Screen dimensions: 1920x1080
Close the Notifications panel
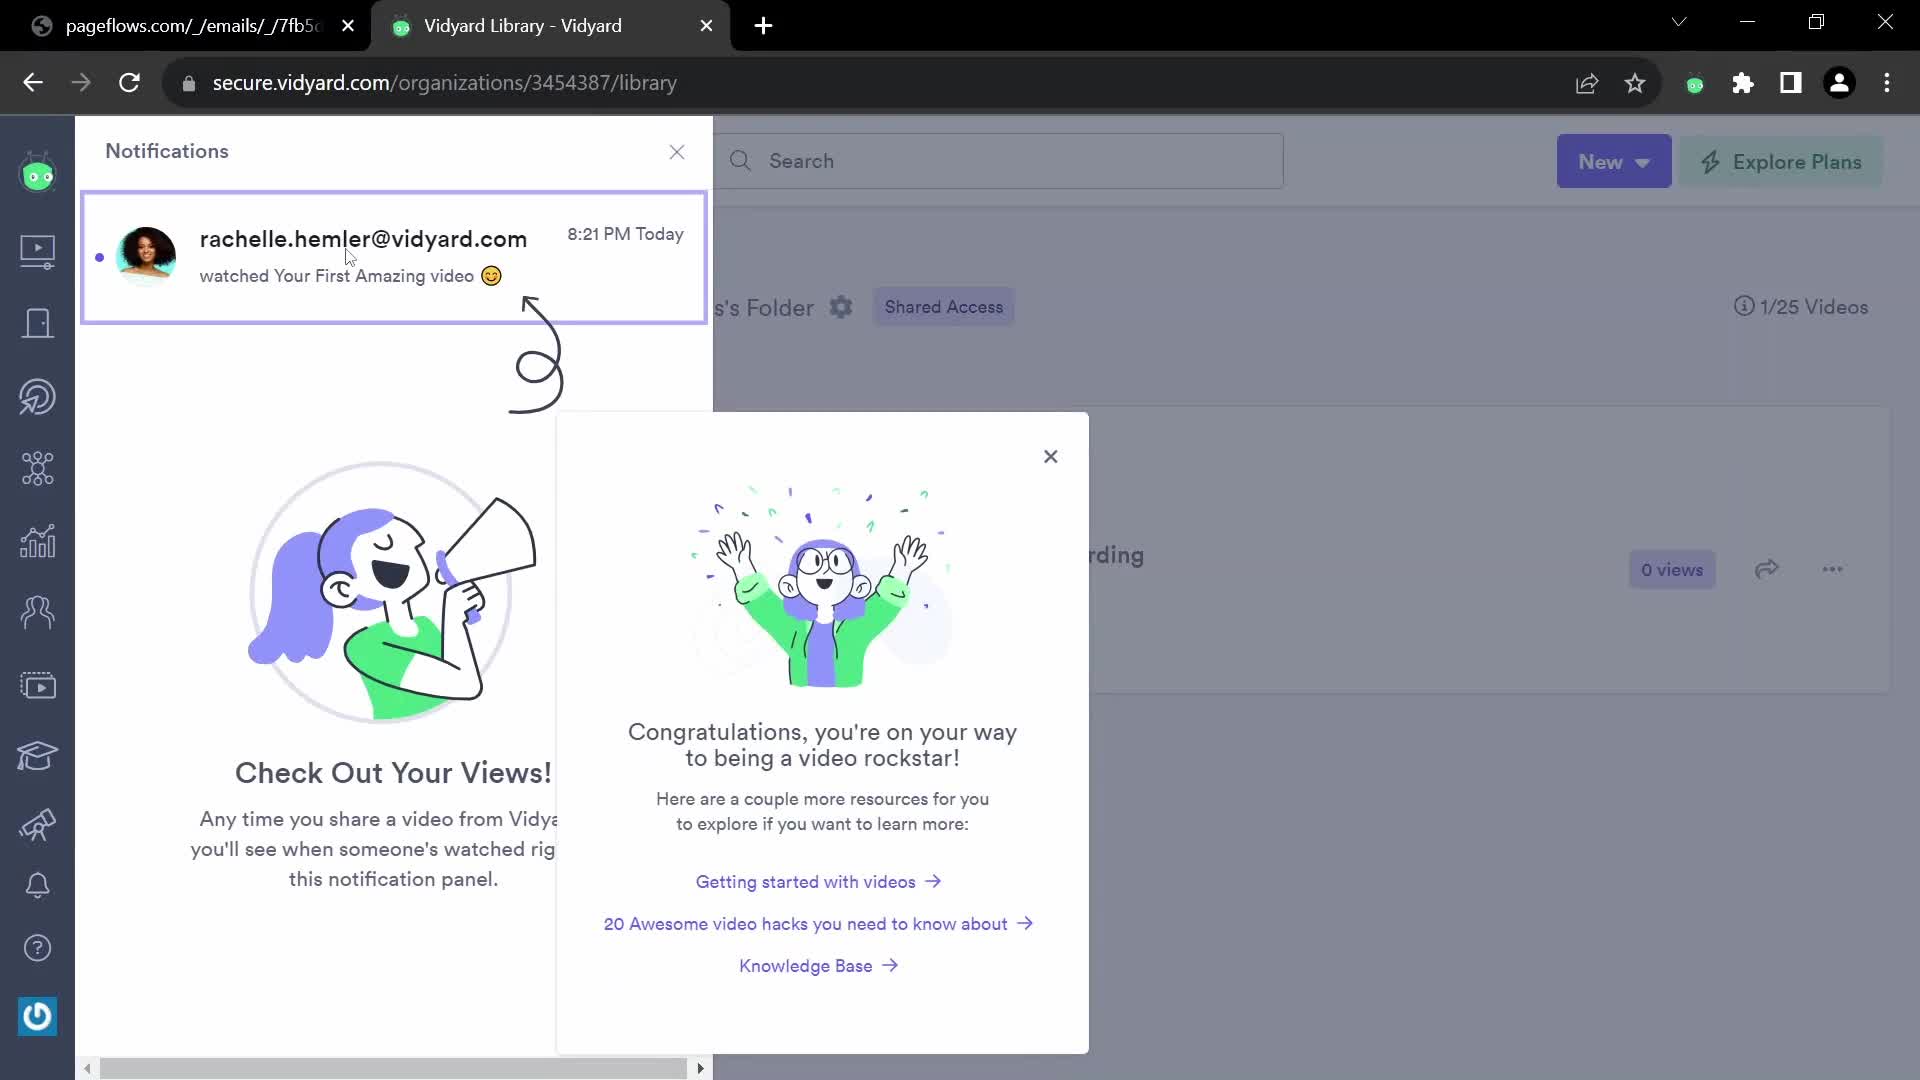tap(676, 150)
